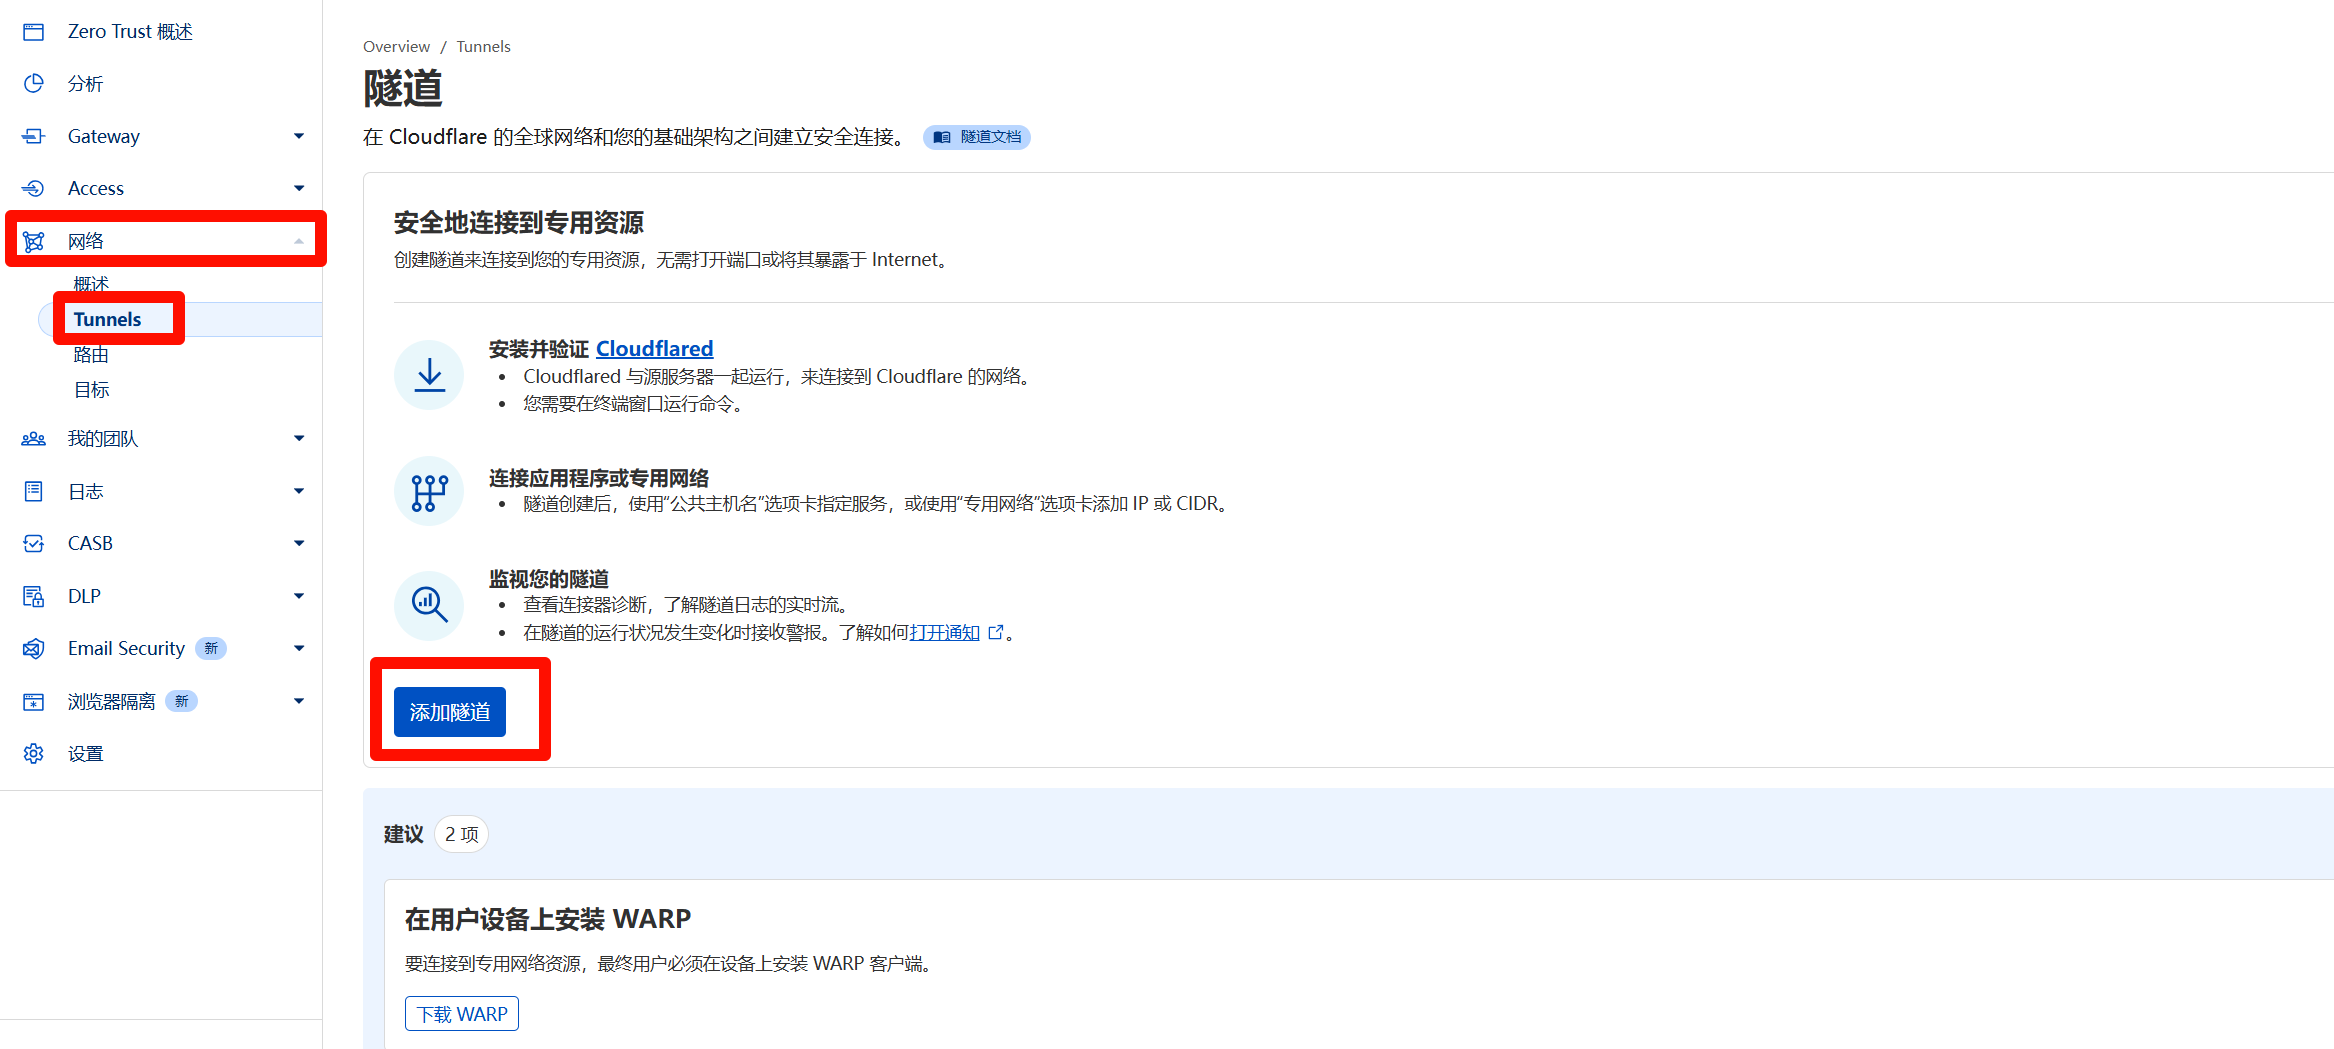Expand the 日志 menu arrow
The width and height of the screenshot is (2334, 1049).
click(298, 491)
